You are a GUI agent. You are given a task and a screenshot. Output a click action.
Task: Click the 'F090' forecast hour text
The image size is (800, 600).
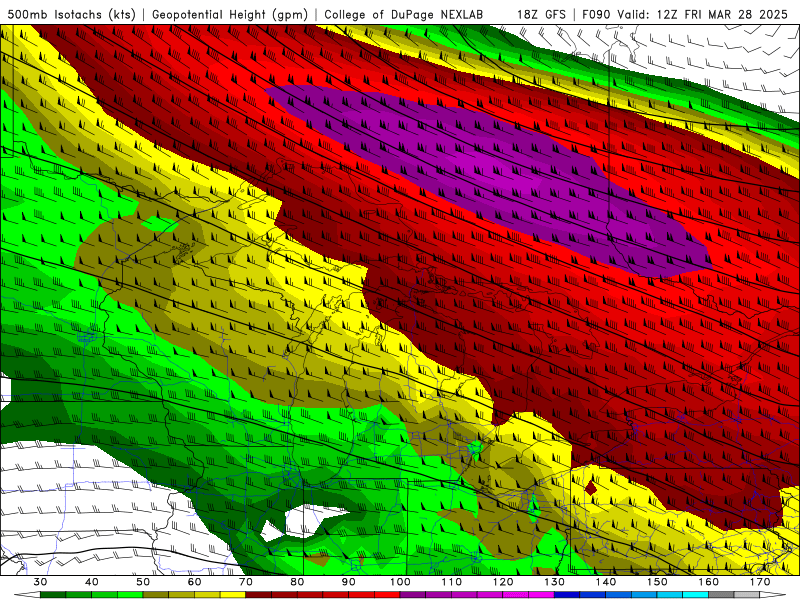(596, 15)
